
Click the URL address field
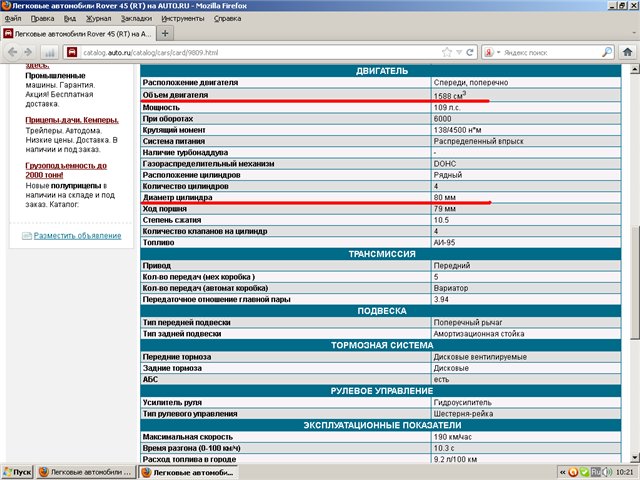tap(261, 52)
